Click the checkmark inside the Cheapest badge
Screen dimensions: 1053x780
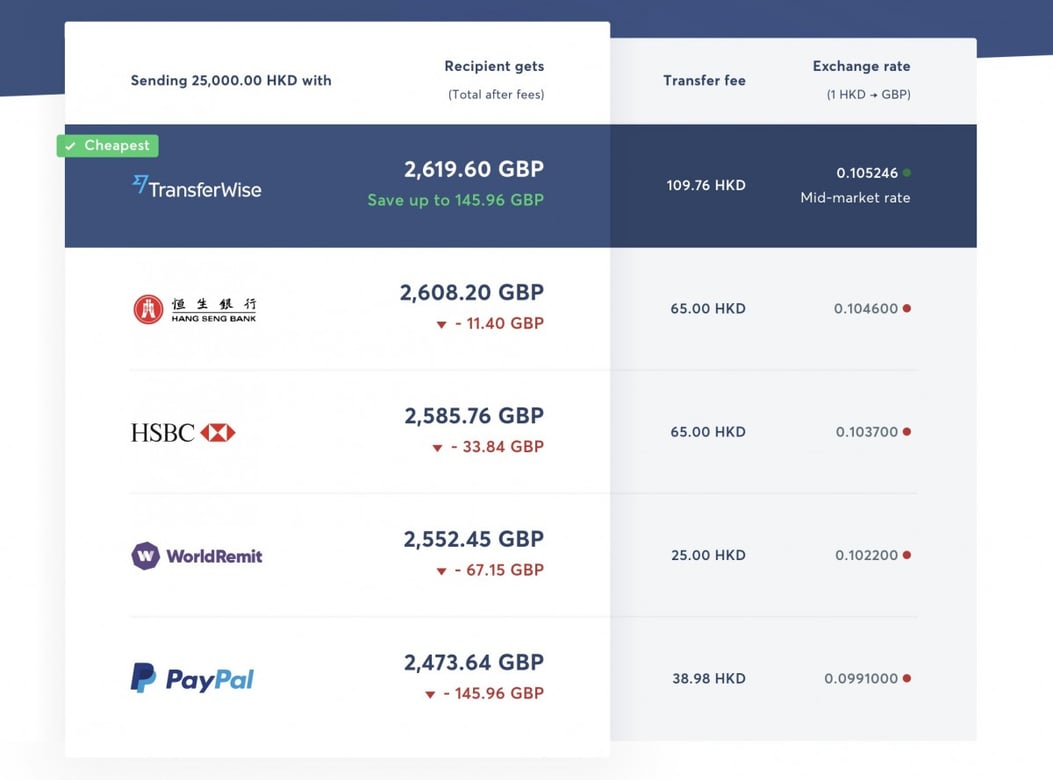coord(71,145)
